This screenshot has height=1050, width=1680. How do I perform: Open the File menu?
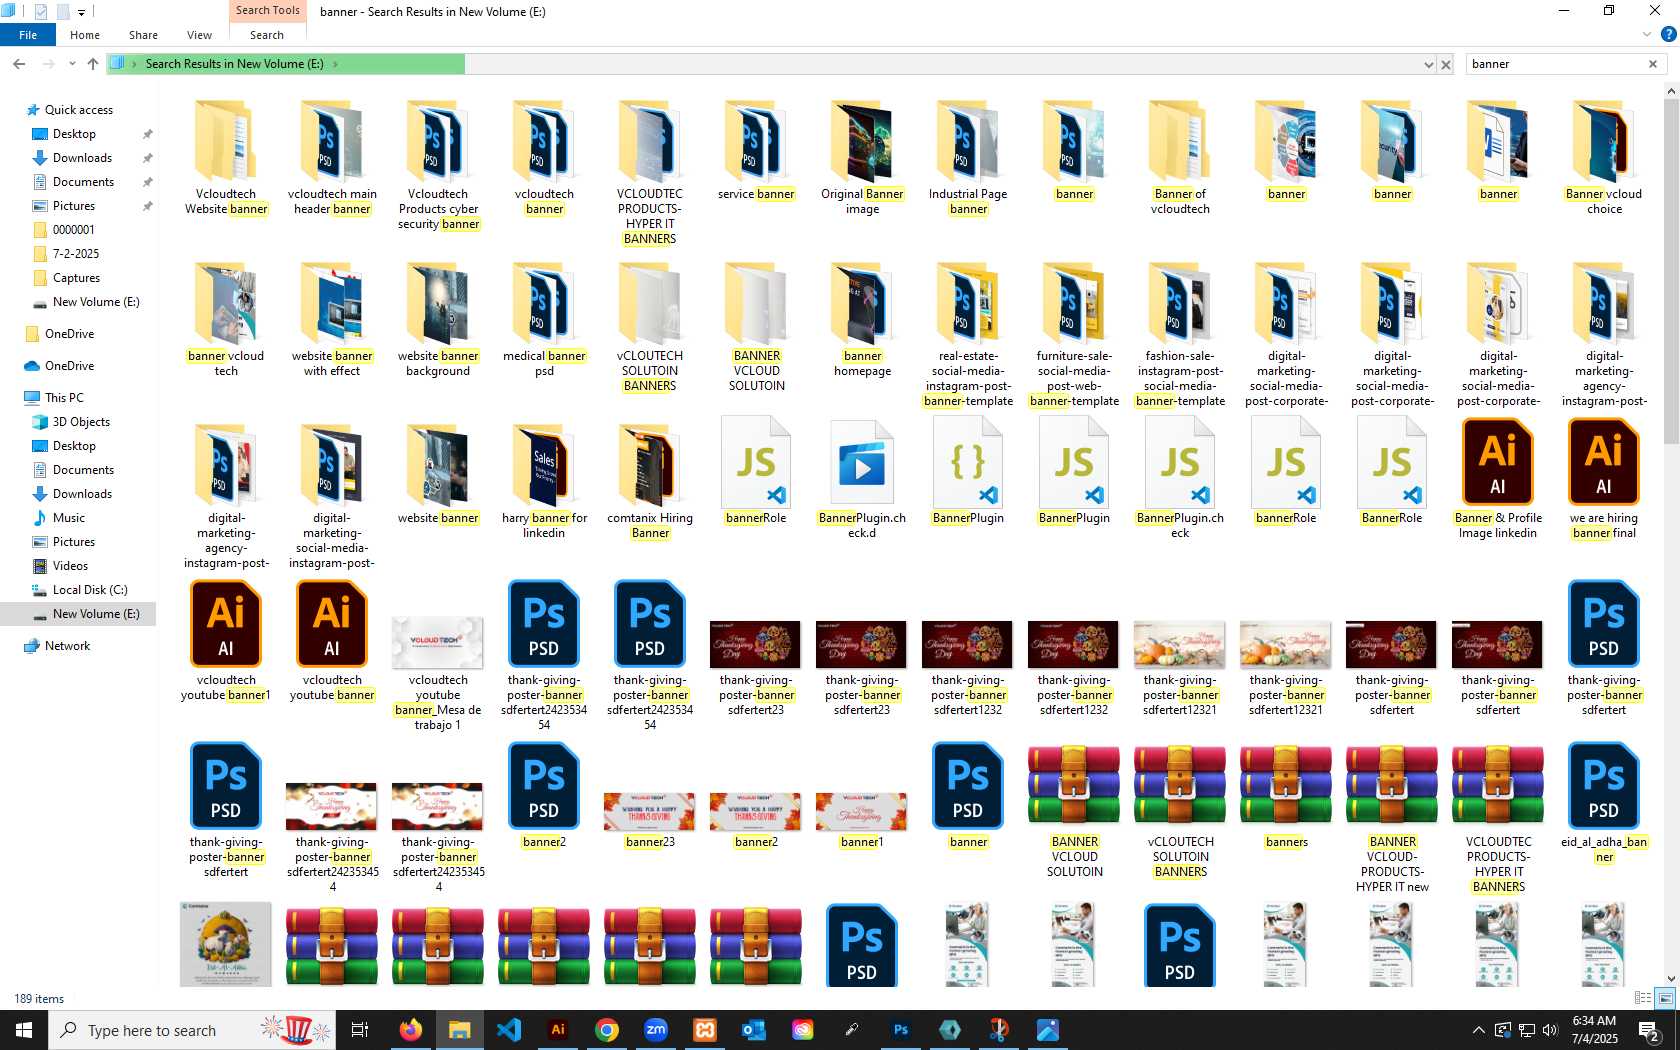[x=28, y=35]
